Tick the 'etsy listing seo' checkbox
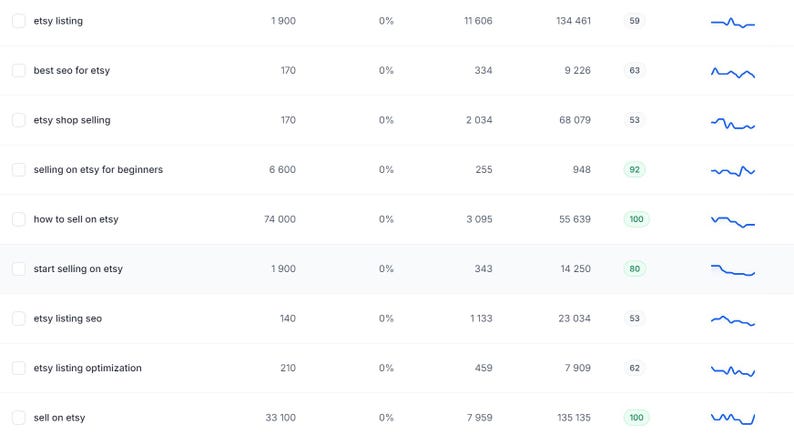 point(19,319)
